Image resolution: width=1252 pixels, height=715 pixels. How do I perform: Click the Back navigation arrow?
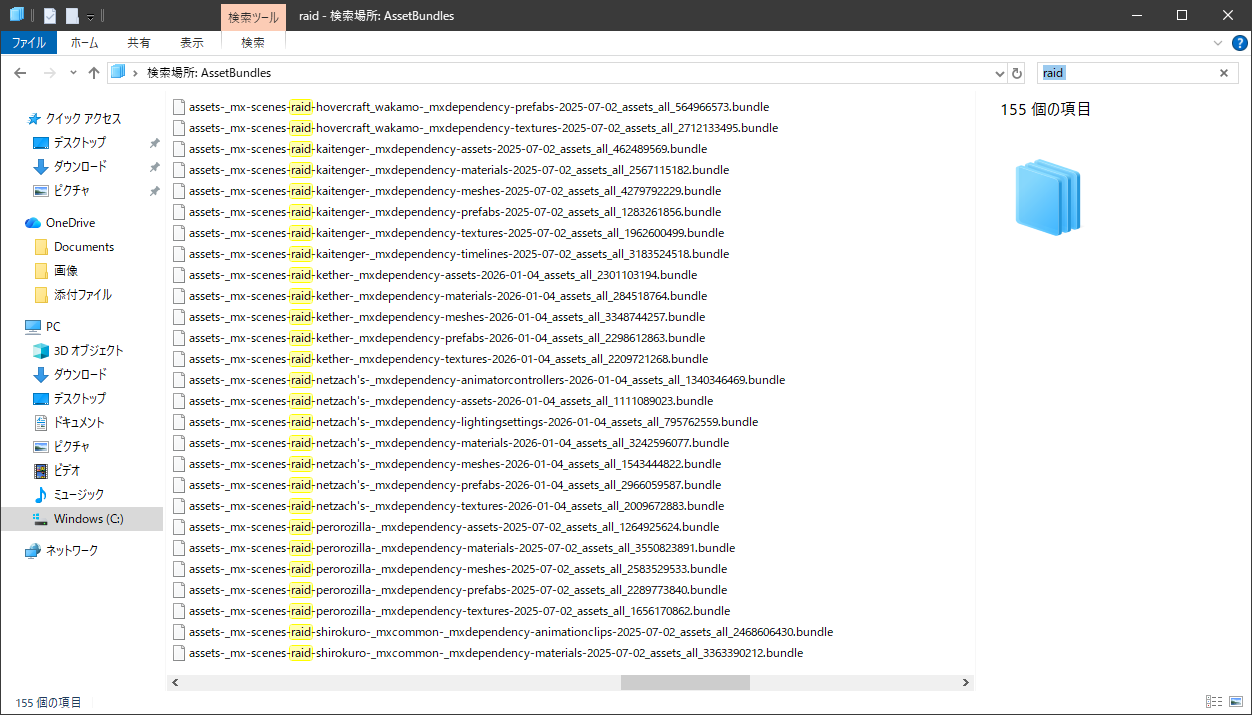click(x=20, y=73)
